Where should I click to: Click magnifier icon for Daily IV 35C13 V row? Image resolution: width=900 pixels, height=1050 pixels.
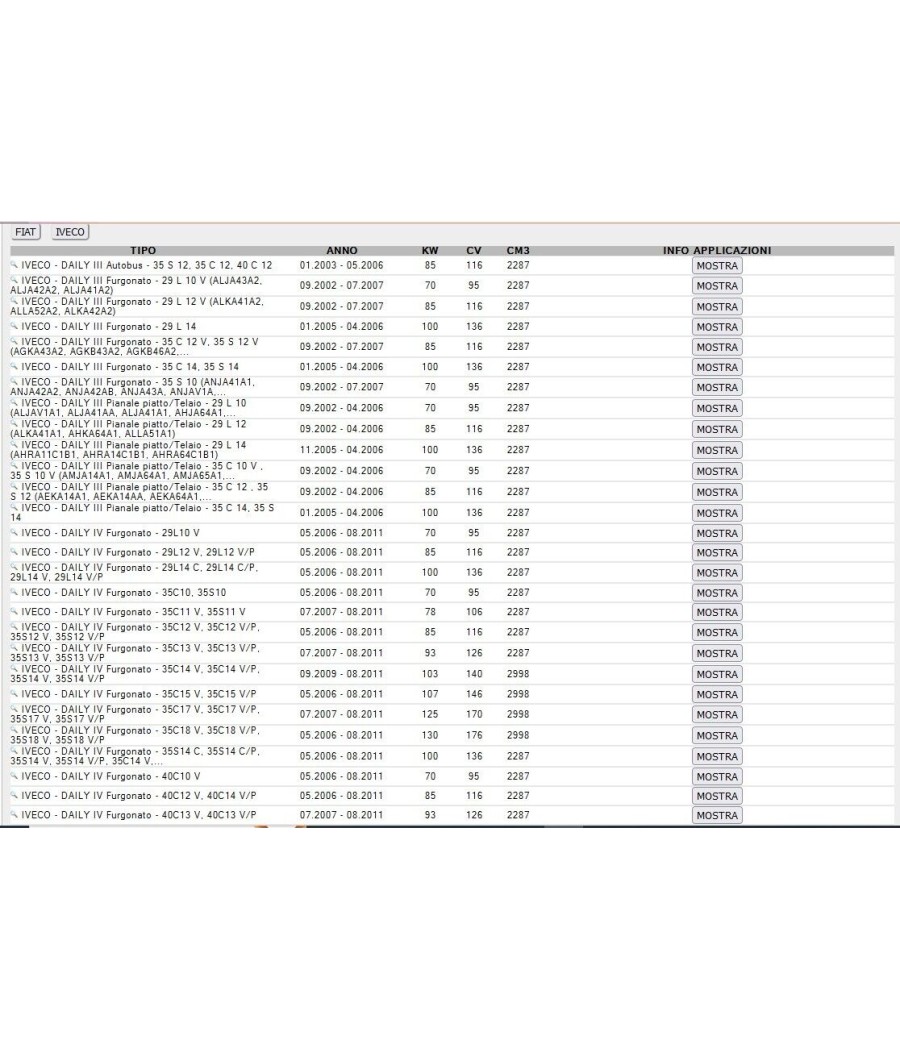[x=14, y=648]
